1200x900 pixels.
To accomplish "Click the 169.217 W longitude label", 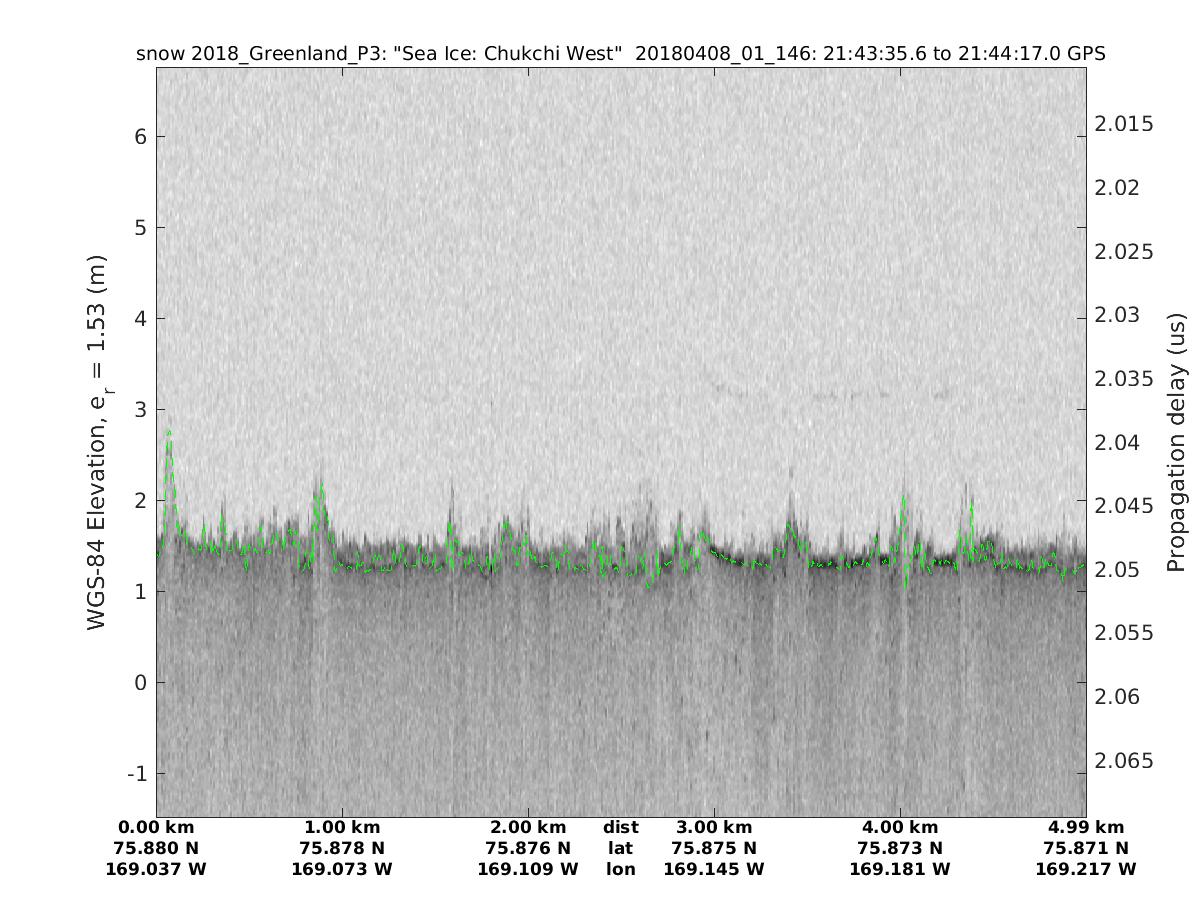I will coord(1086,869).
